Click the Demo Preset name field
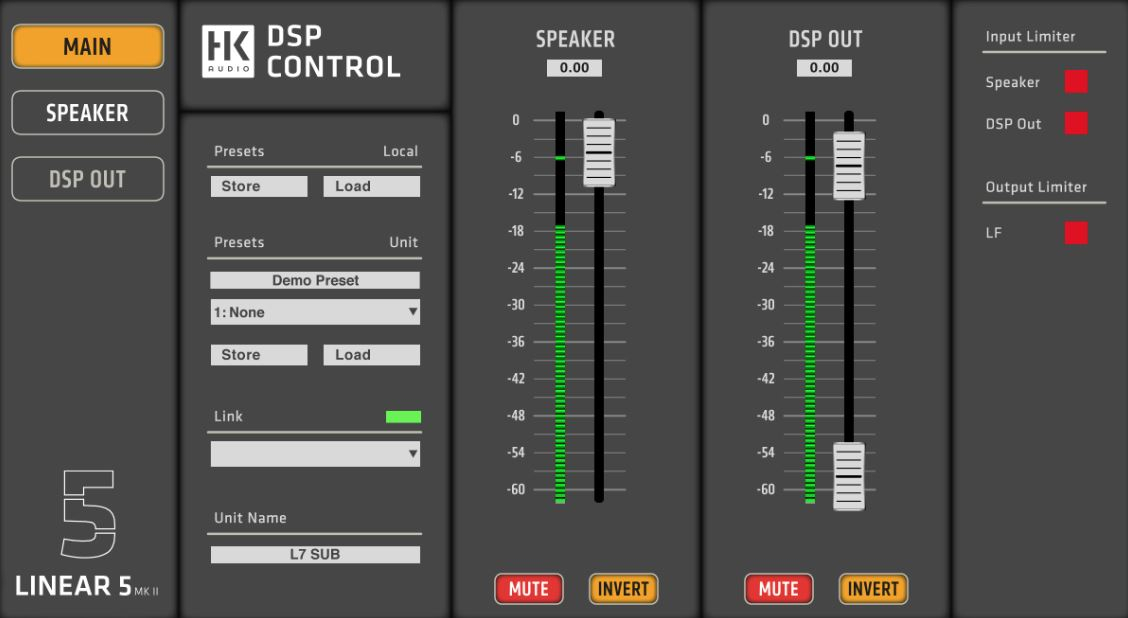This screenshot has height=618, width=1128. tap(315, 281)
